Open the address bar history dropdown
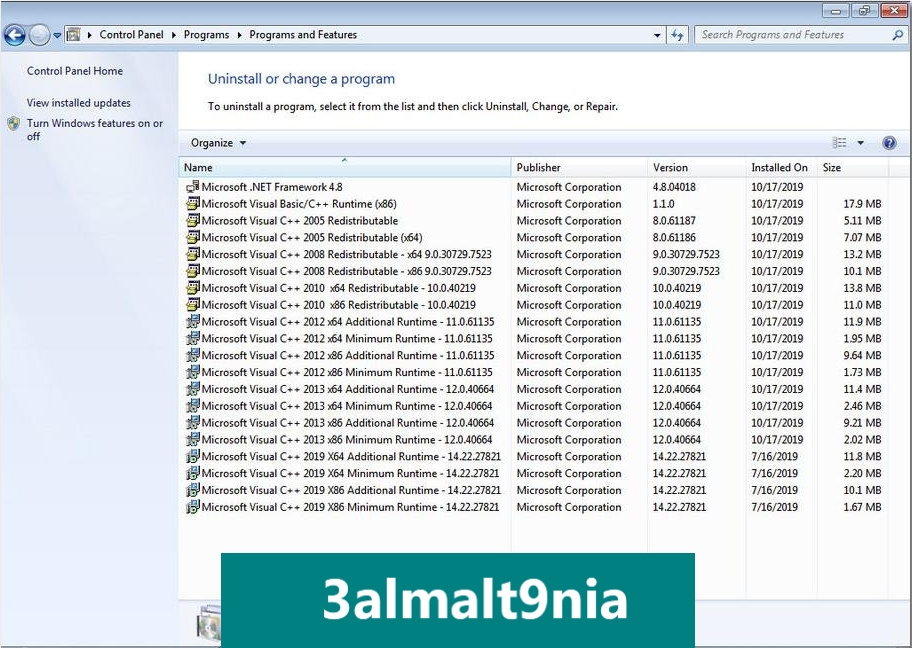912x648 pixels. tap(657, 35)
